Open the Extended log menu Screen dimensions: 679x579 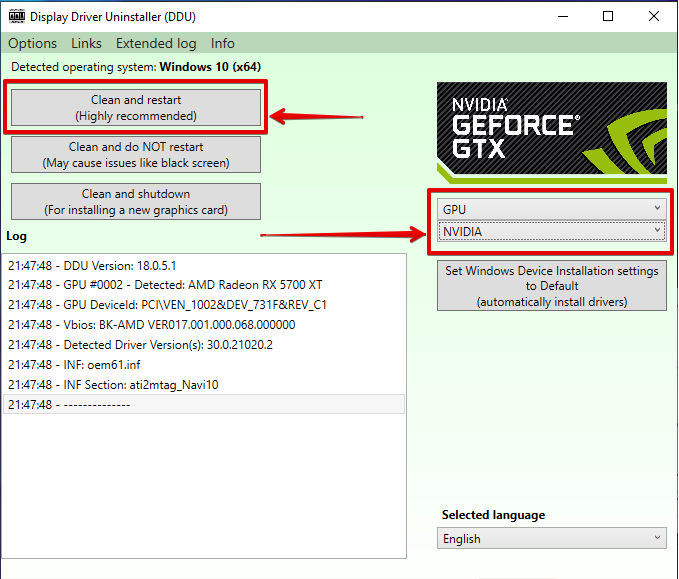pyautogui.click(x=156, y=43)
